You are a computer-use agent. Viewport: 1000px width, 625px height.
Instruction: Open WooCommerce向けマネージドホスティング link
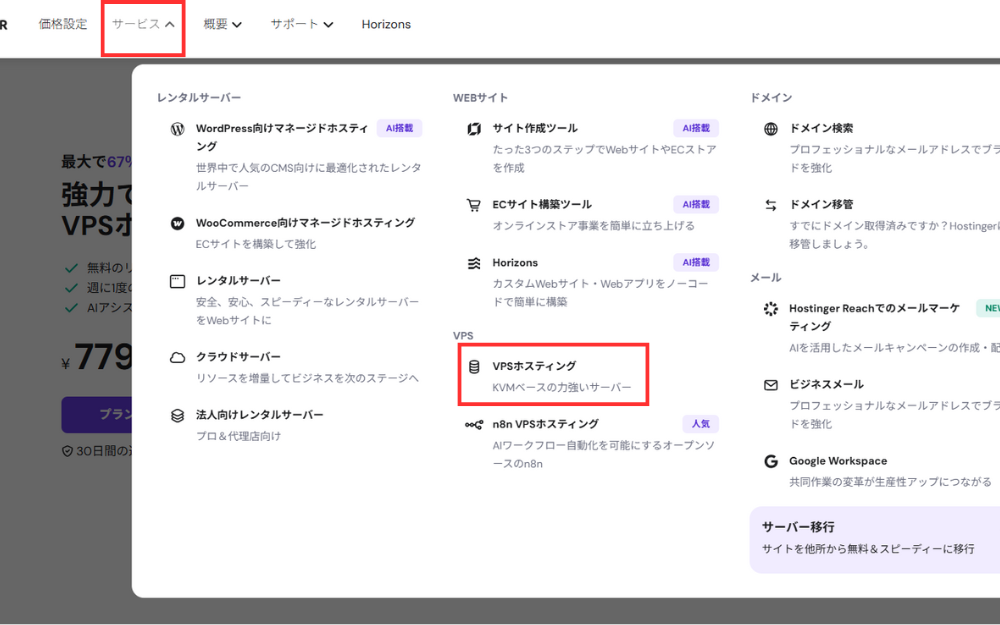(305, 223)
